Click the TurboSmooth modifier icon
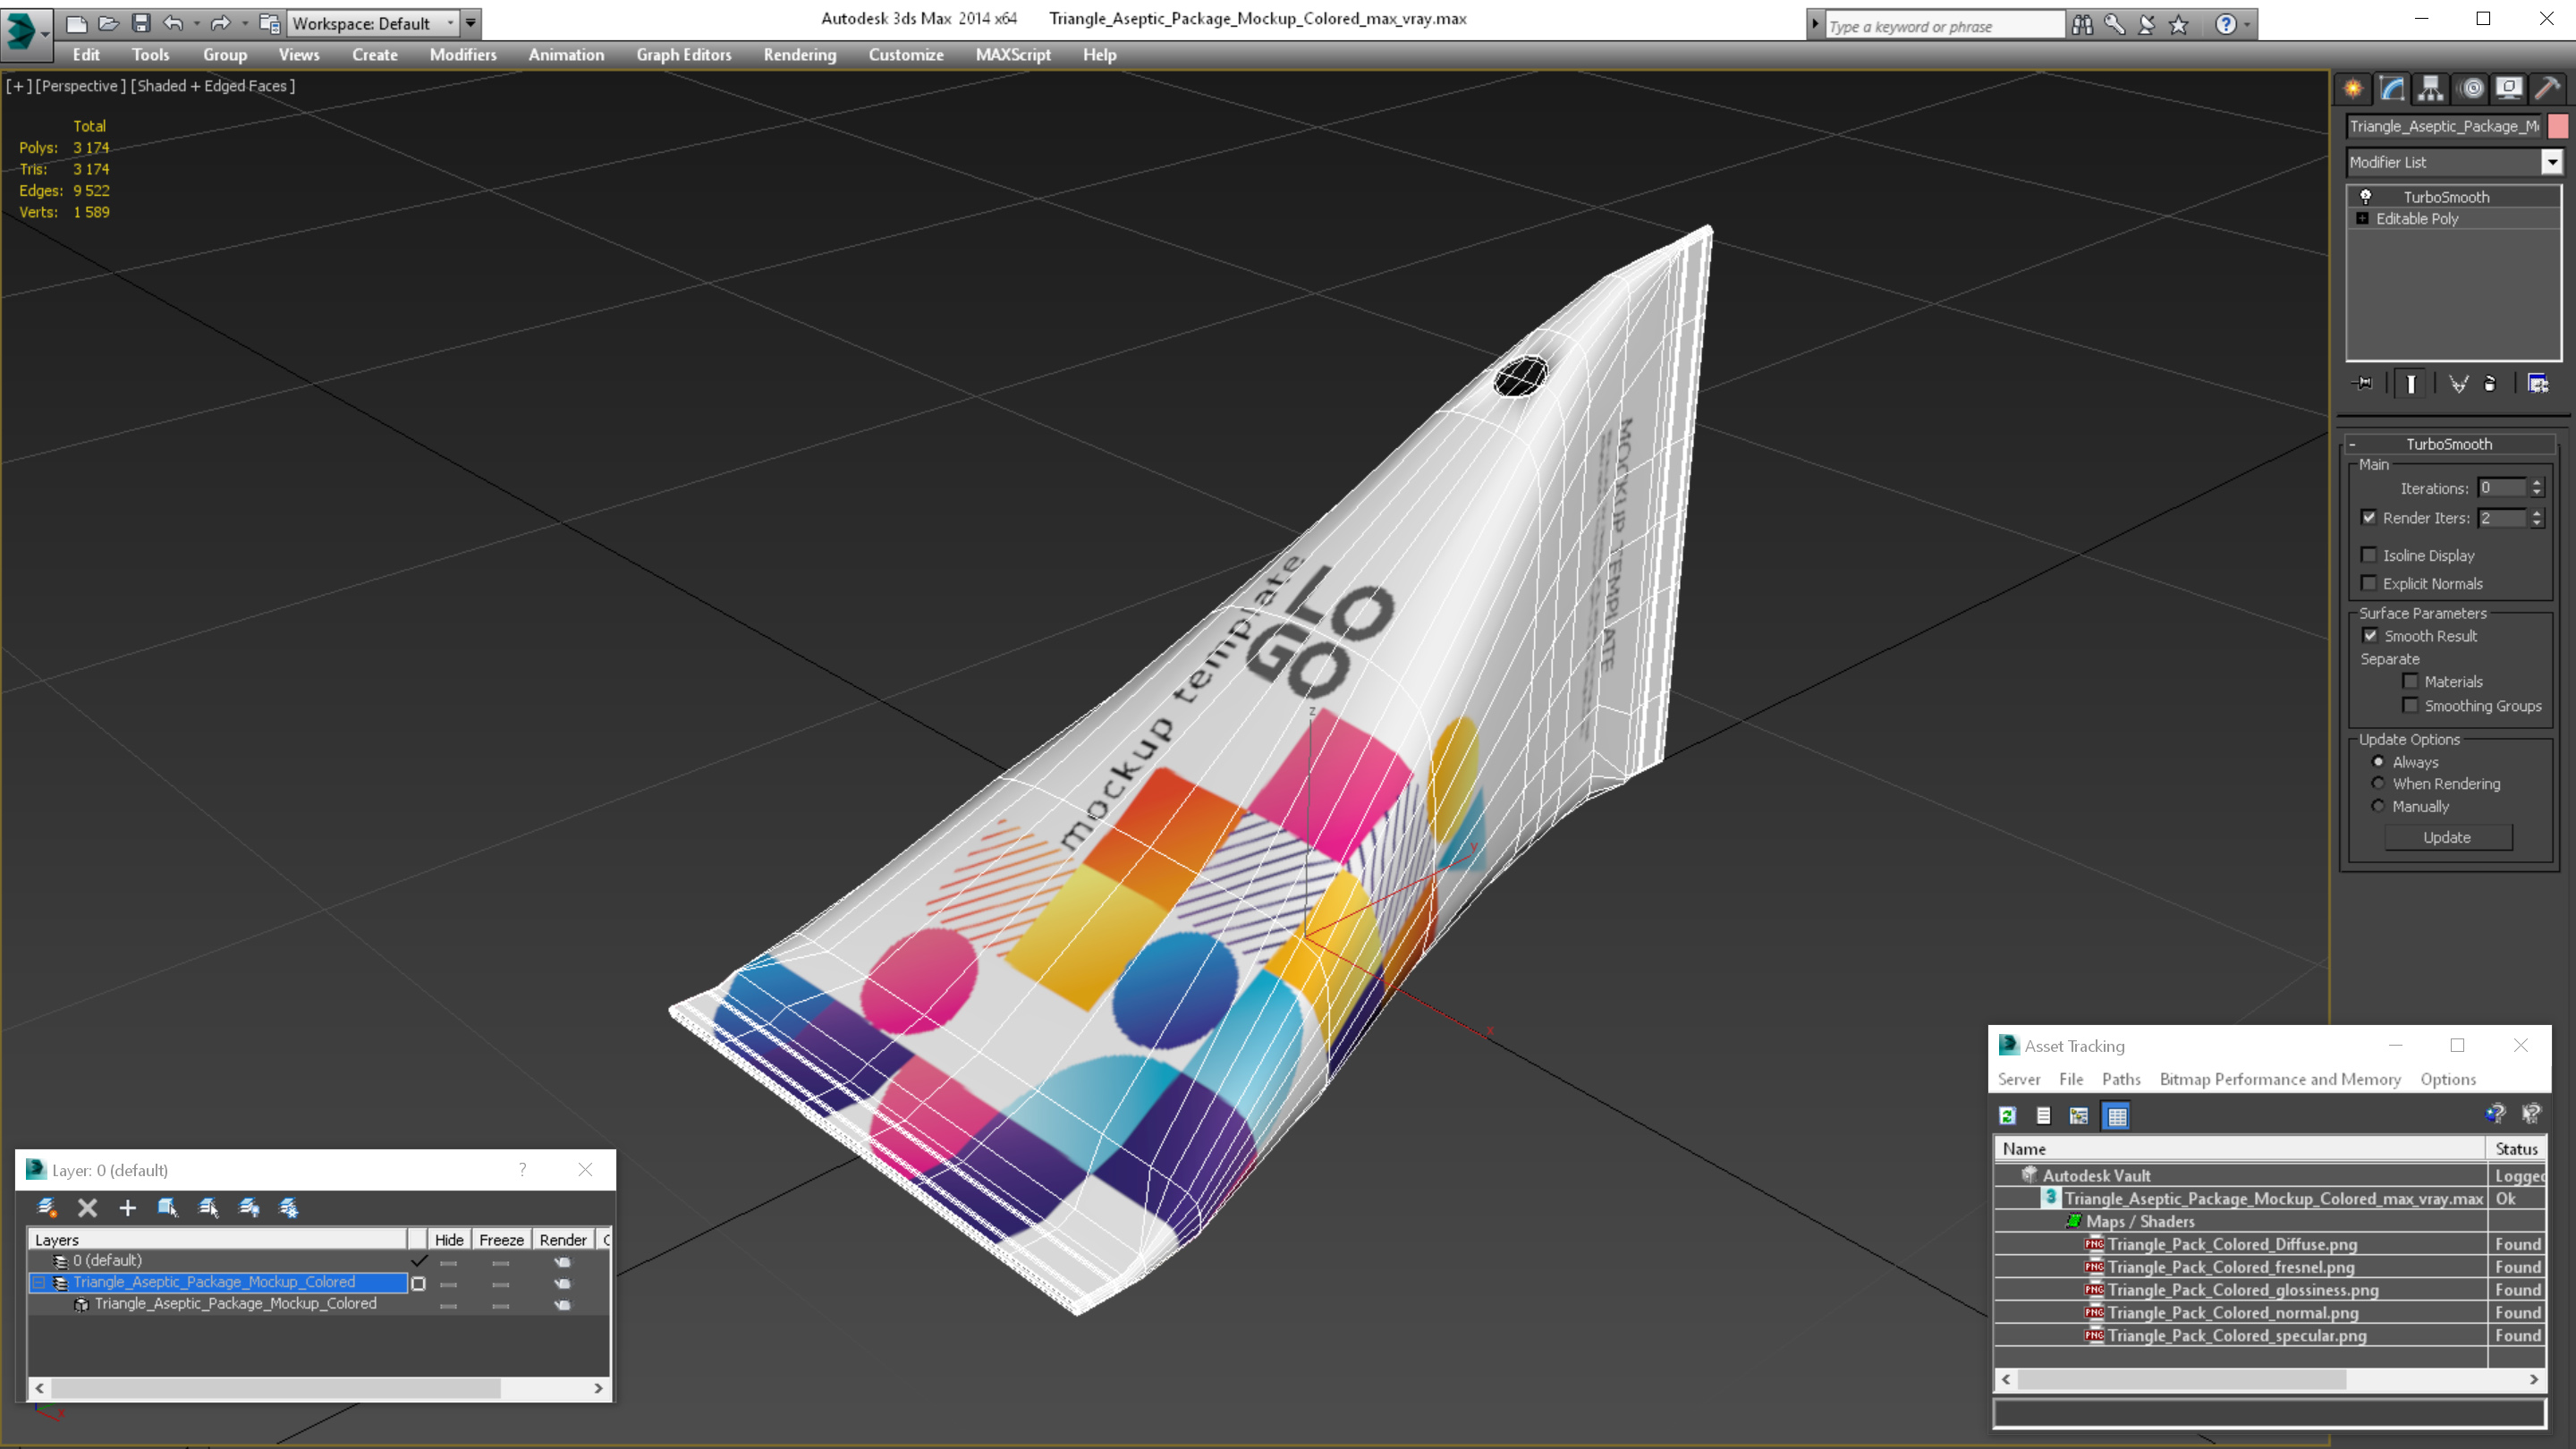Image resolution: width=2576 pixels, height=1449 pixels. click(x=2366, y=195)
